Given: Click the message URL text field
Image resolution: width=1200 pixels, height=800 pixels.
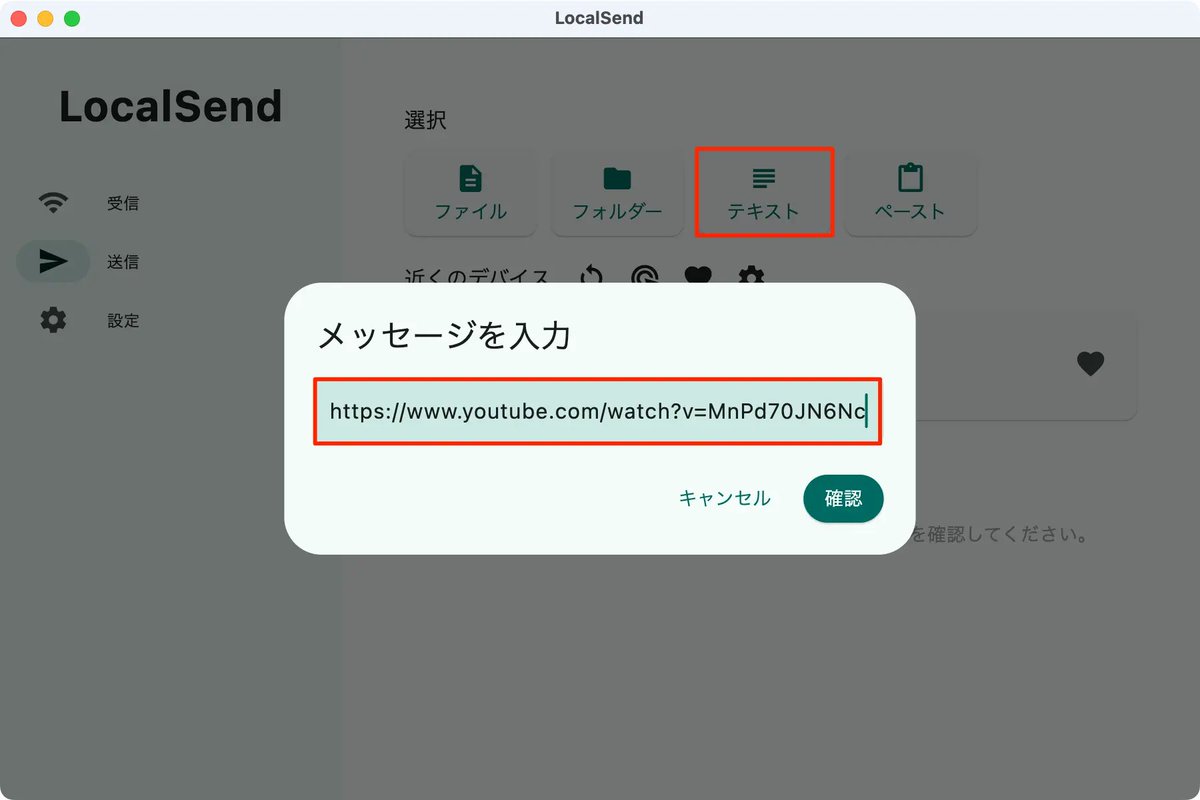Looking at the screenshot, I should tap(598, 411).
